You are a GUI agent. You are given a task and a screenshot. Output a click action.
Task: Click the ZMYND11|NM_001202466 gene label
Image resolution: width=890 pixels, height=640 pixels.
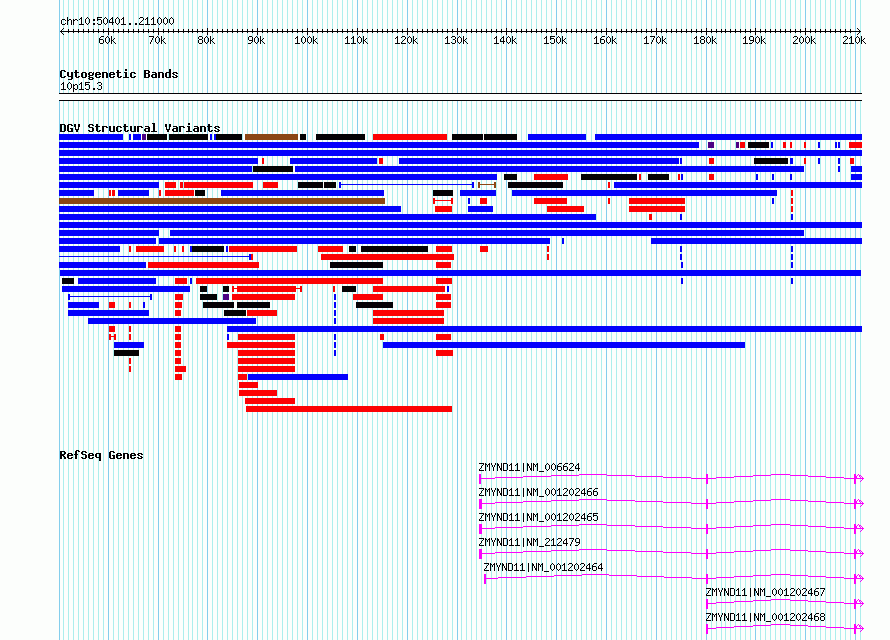coord(538,492)
